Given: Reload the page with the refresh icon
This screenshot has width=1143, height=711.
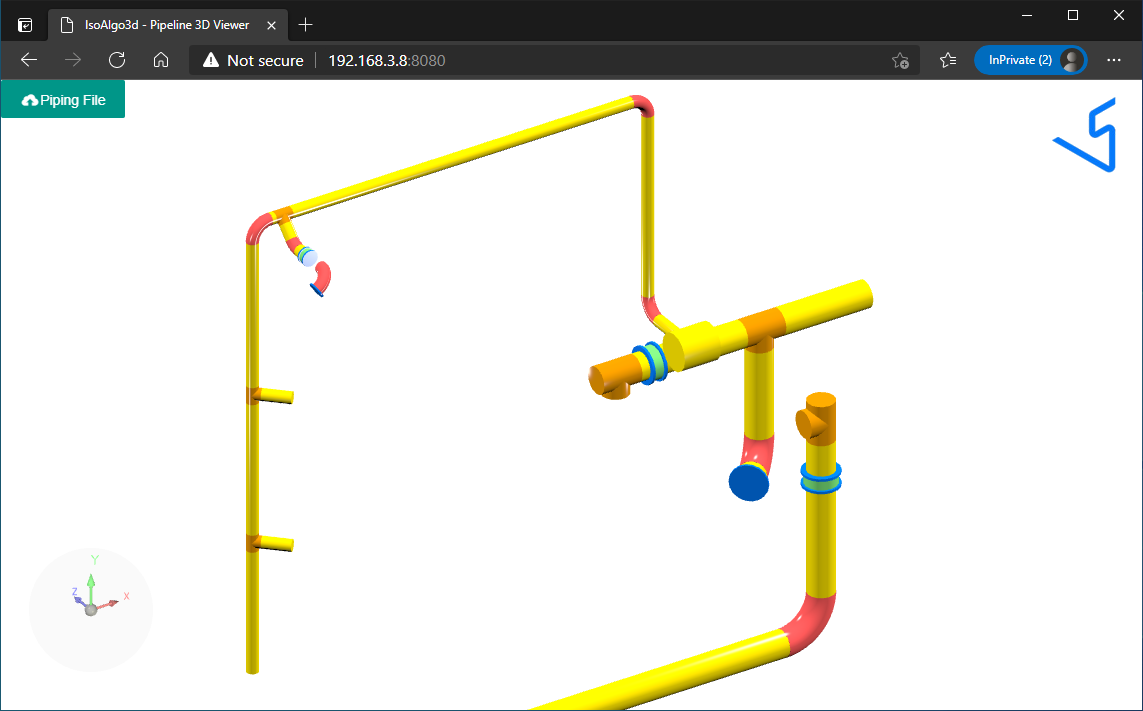Looking at the screenshot, I should click(x=117, y=61).
